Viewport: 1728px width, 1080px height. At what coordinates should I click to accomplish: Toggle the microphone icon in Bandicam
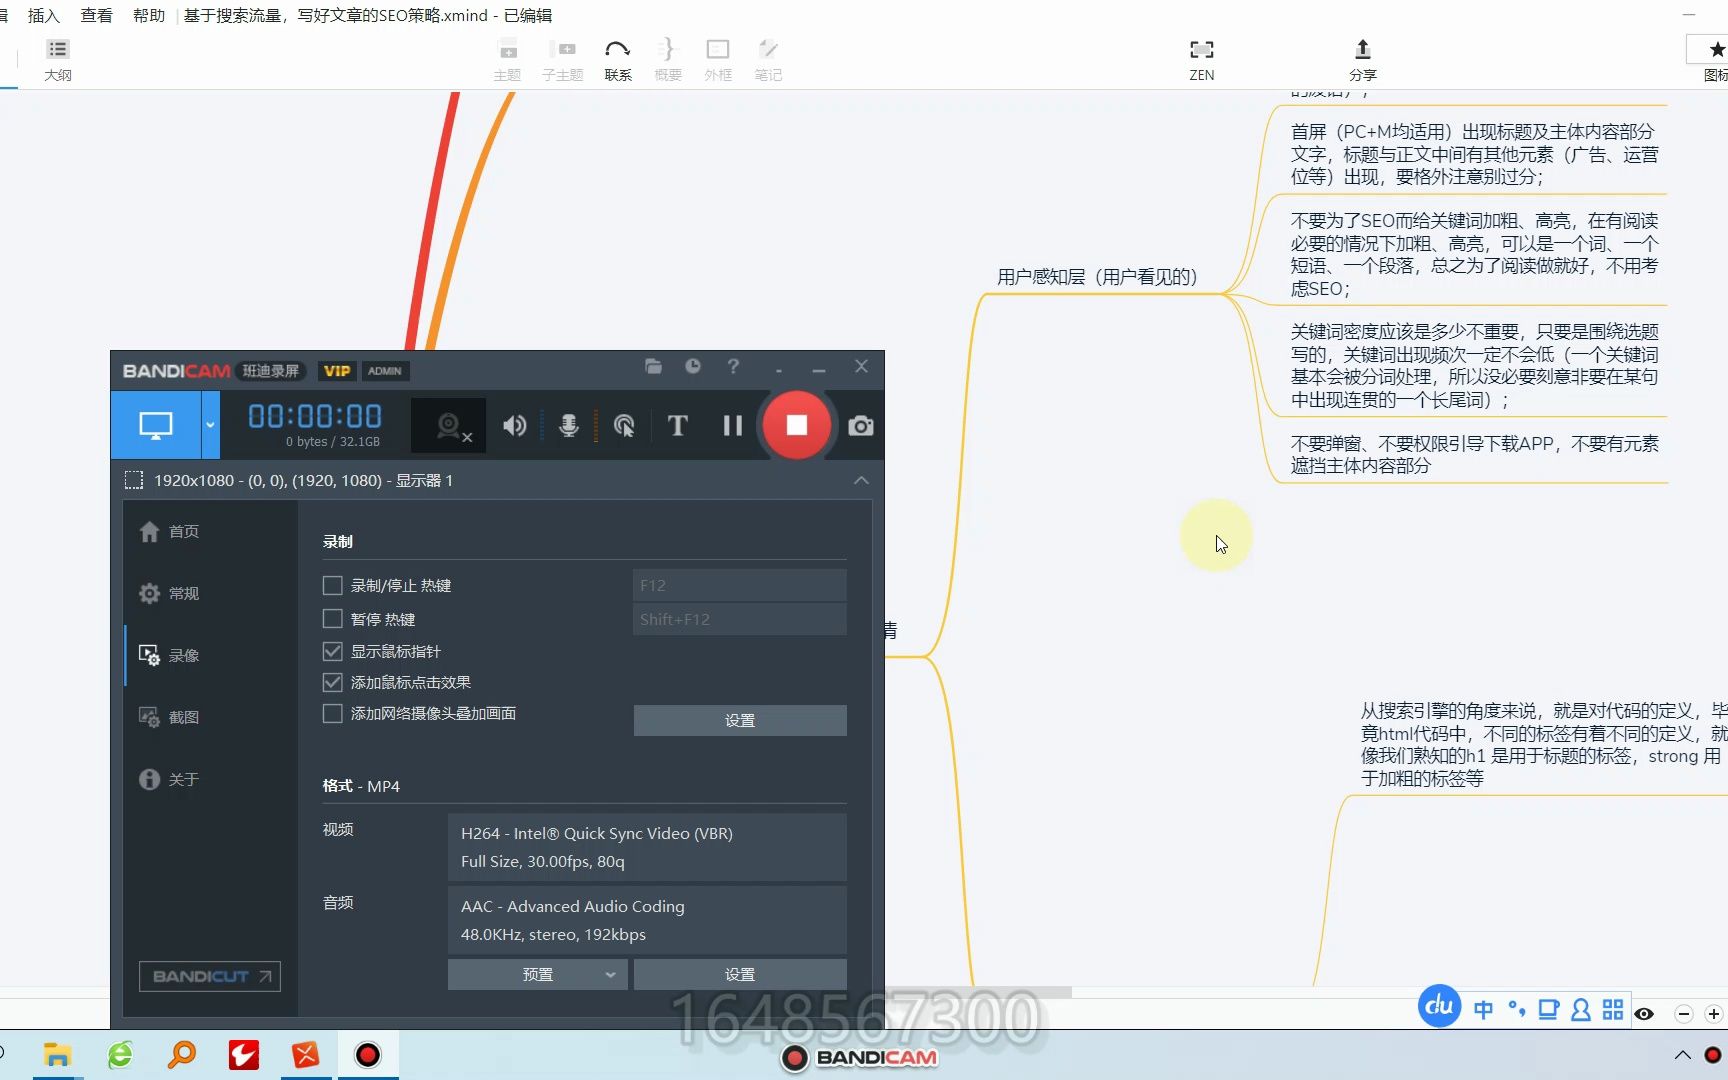point(568,426)
